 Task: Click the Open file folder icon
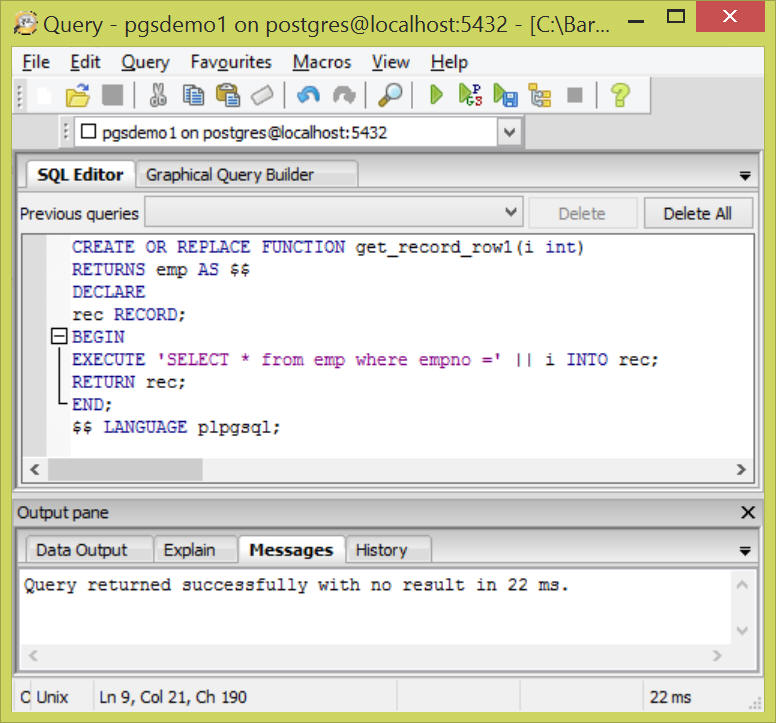(x=77, y=95)
